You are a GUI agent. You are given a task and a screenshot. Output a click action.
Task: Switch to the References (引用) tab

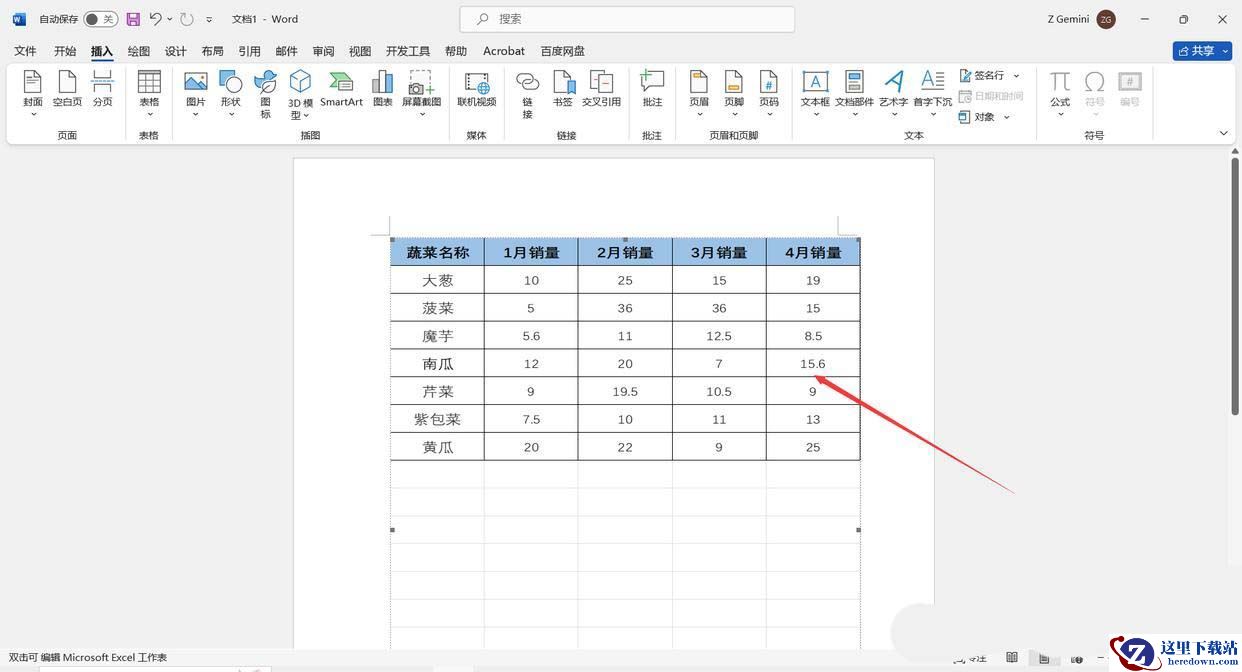point(249,51)
